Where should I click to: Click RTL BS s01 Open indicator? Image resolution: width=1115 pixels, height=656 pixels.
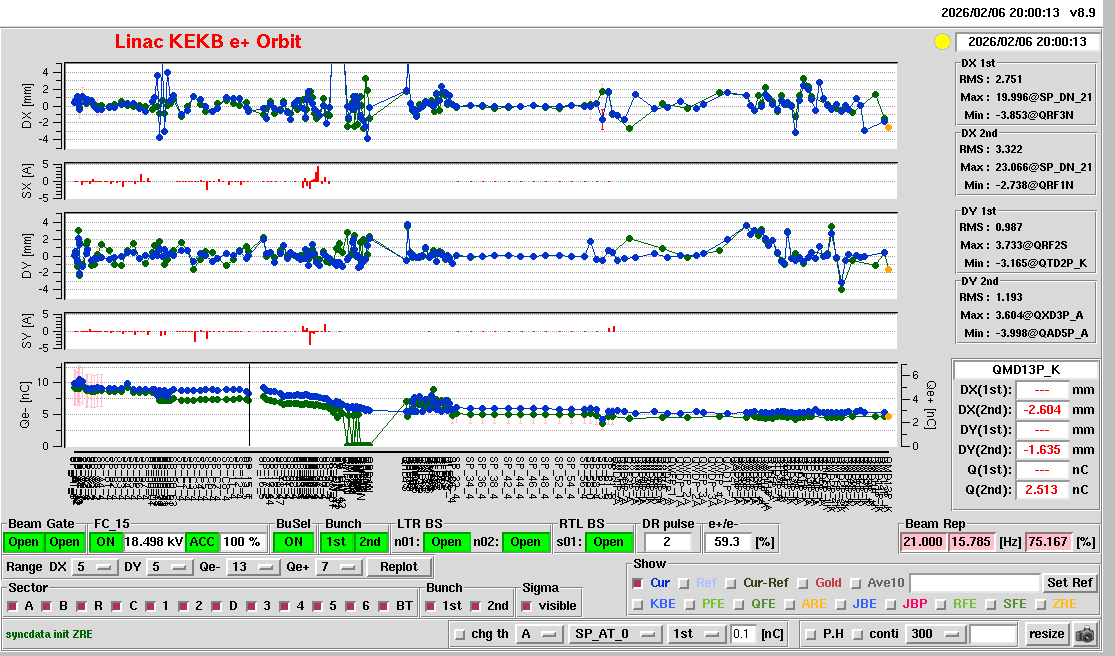coord(607,542)
